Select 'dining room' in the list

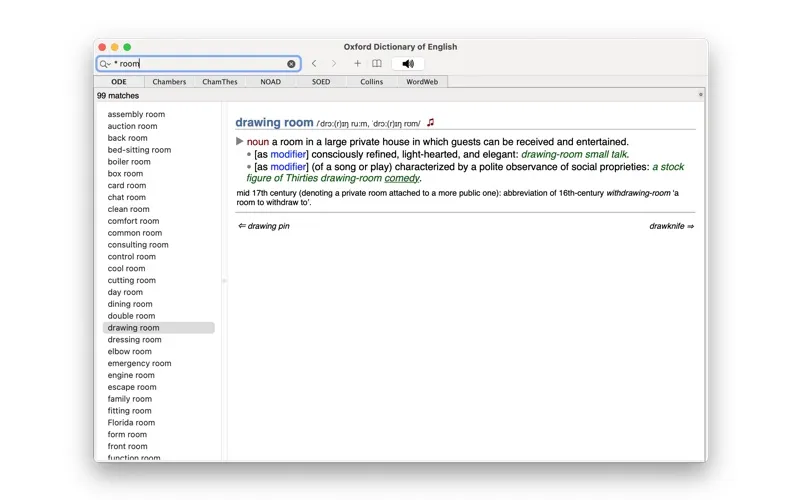(130, 304)
